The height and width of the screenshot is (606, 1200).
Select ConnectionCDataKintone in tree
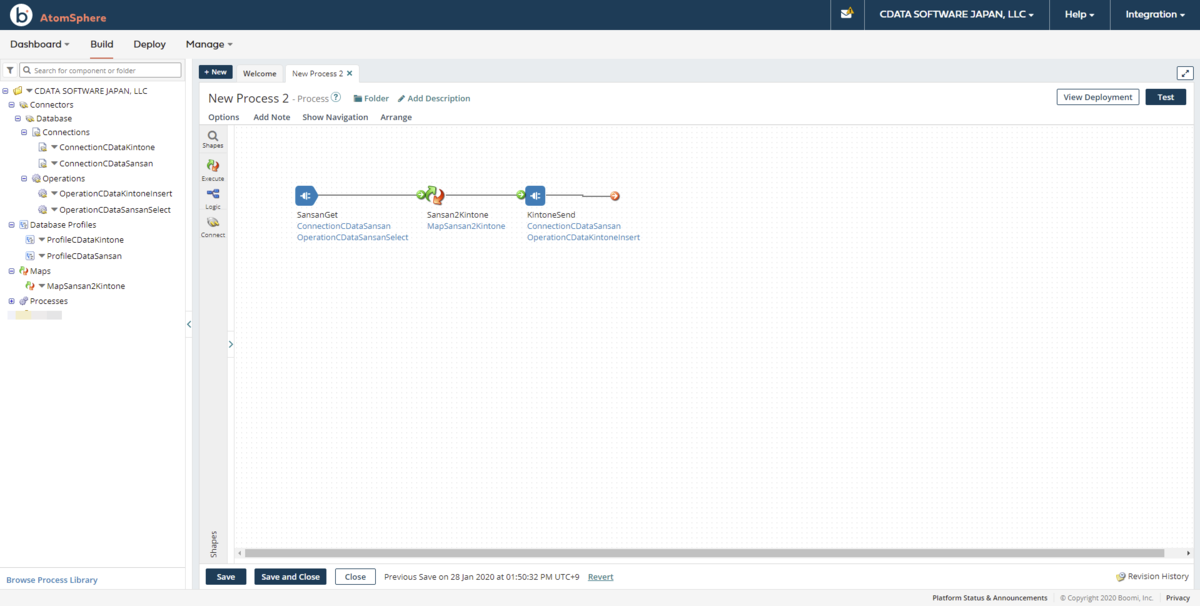pos(107,147)
